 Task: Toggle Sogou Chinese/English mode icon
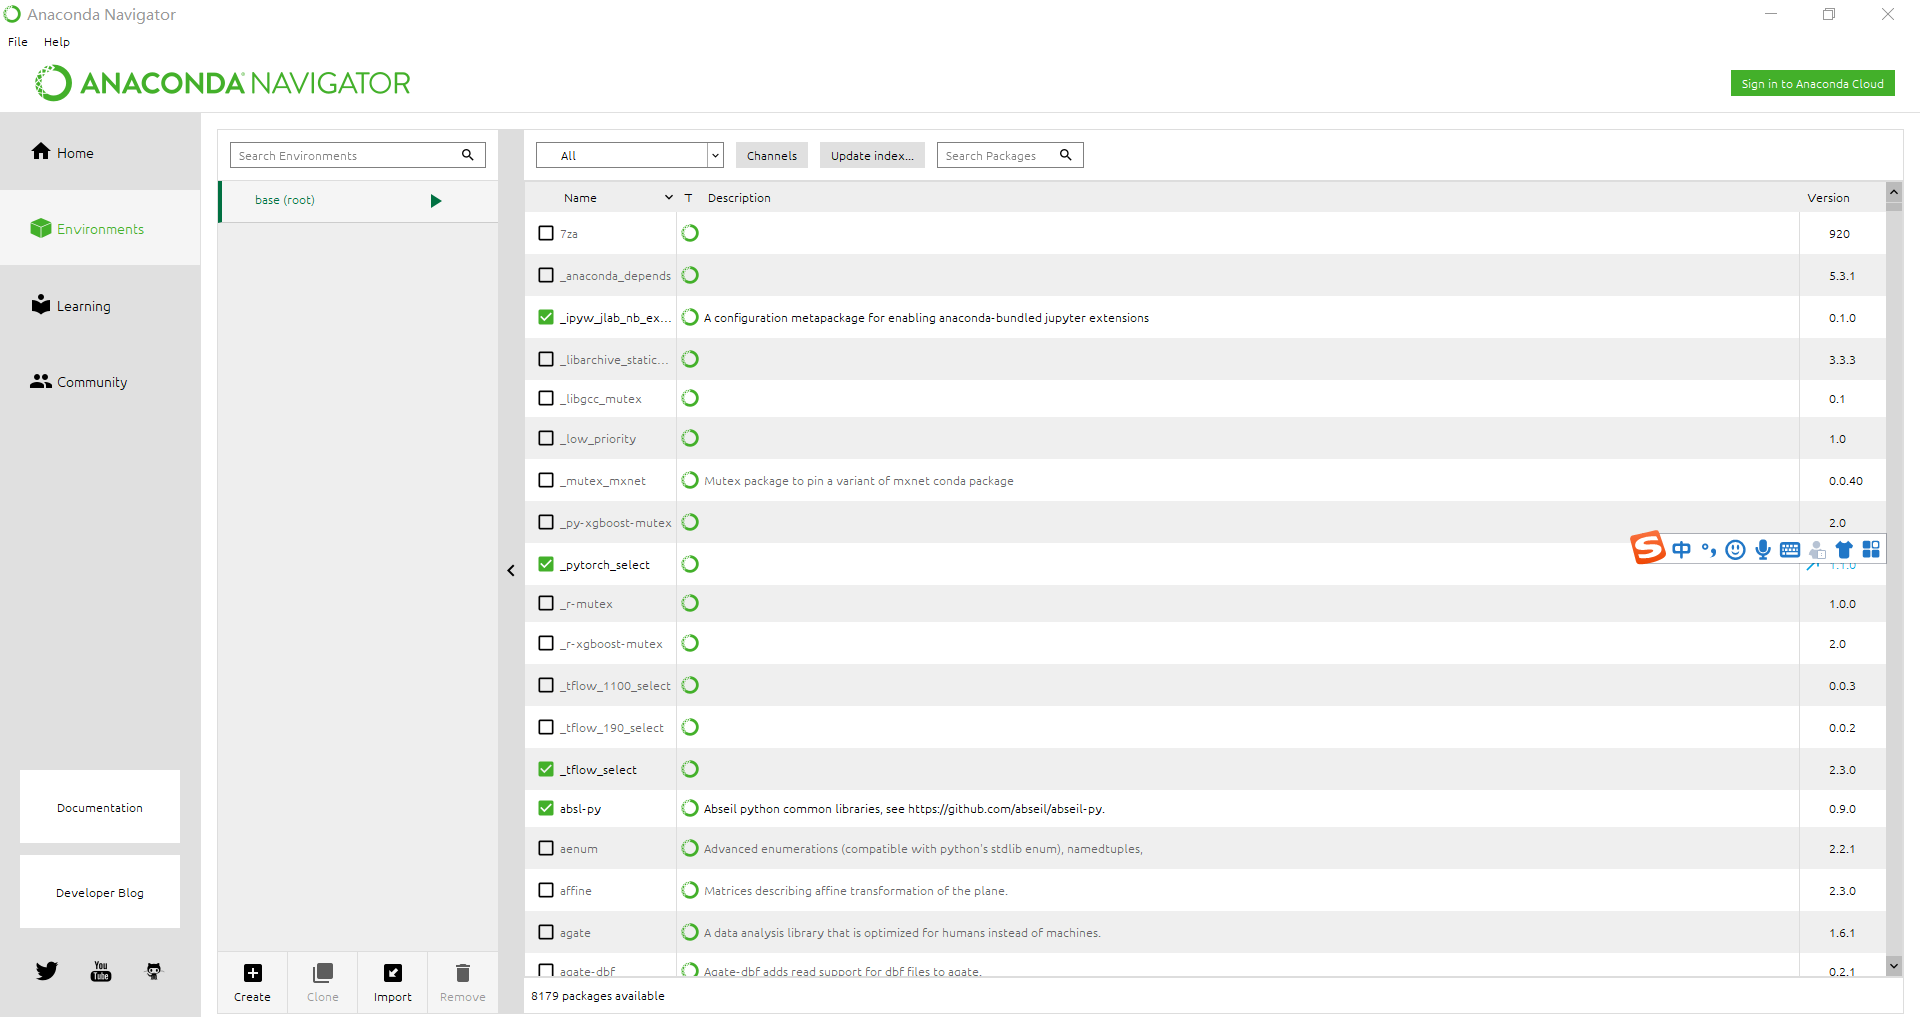point(1682,549)
